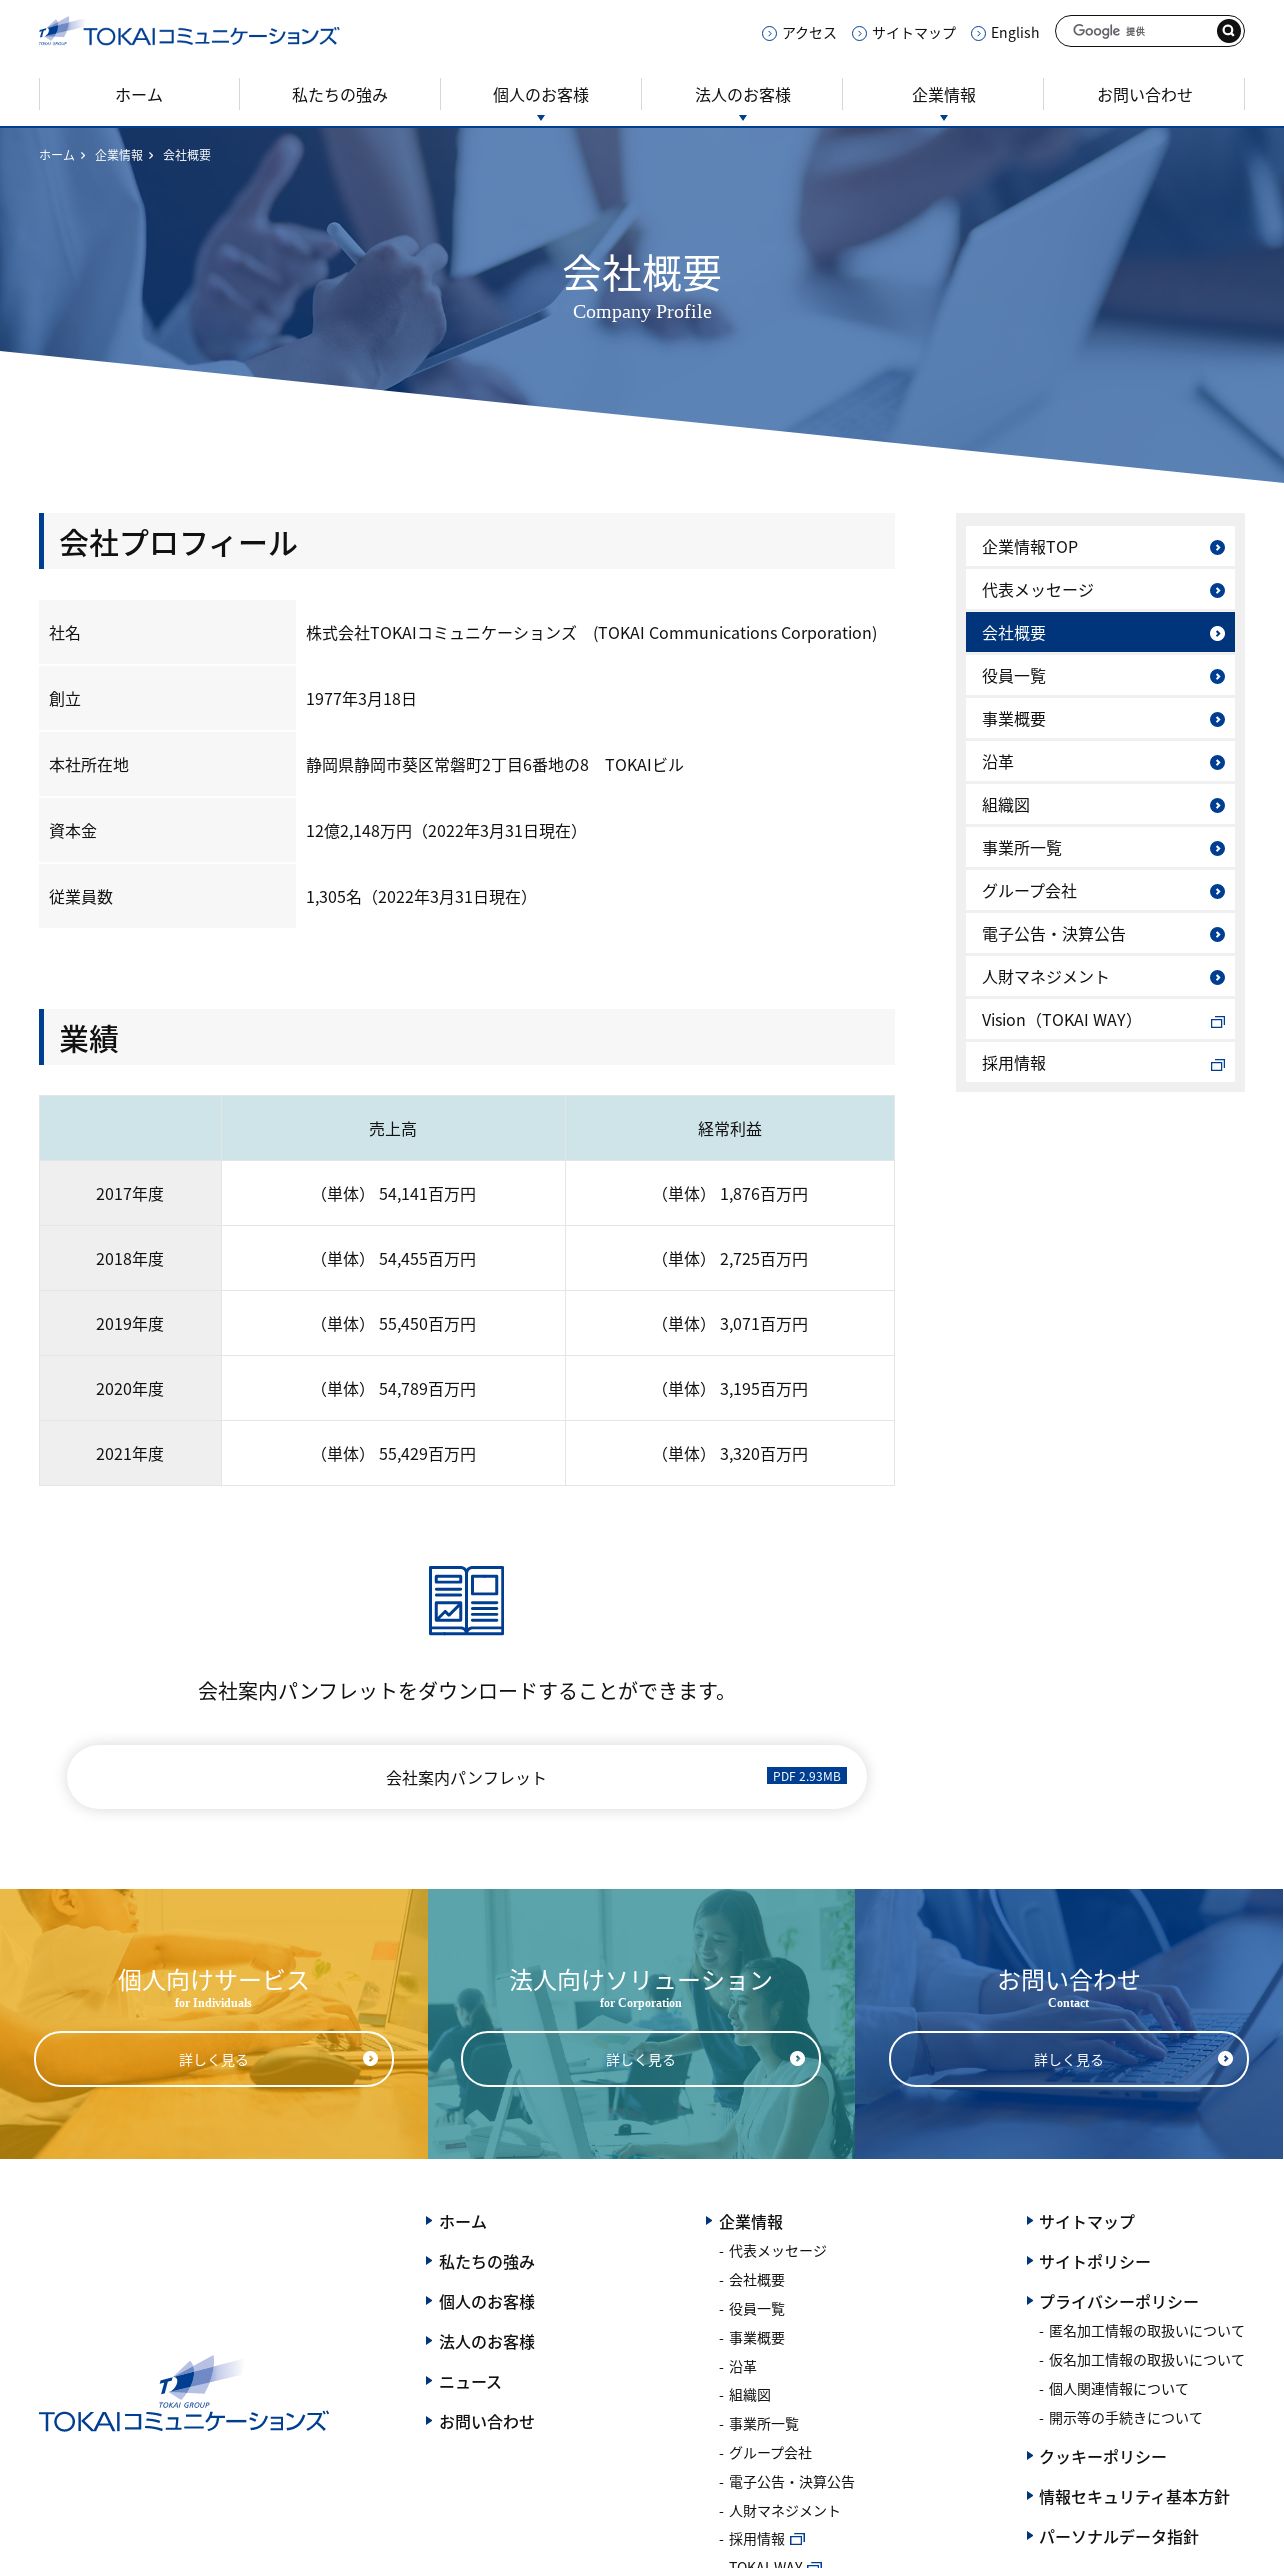The image size is (1284, 2568).
Task: Click arrow icon beside 人財マネジメント
Action: click(x=1217, y=977)
